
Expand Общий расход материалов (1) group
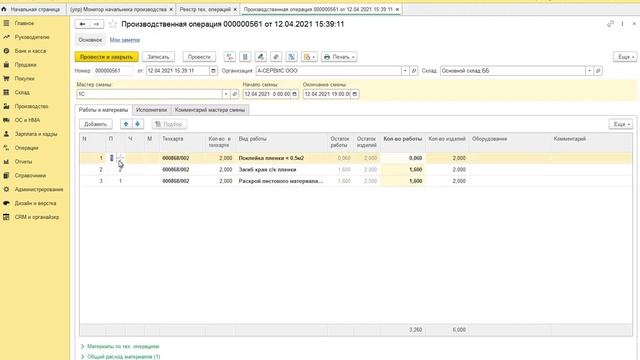[x=120, y=356]
